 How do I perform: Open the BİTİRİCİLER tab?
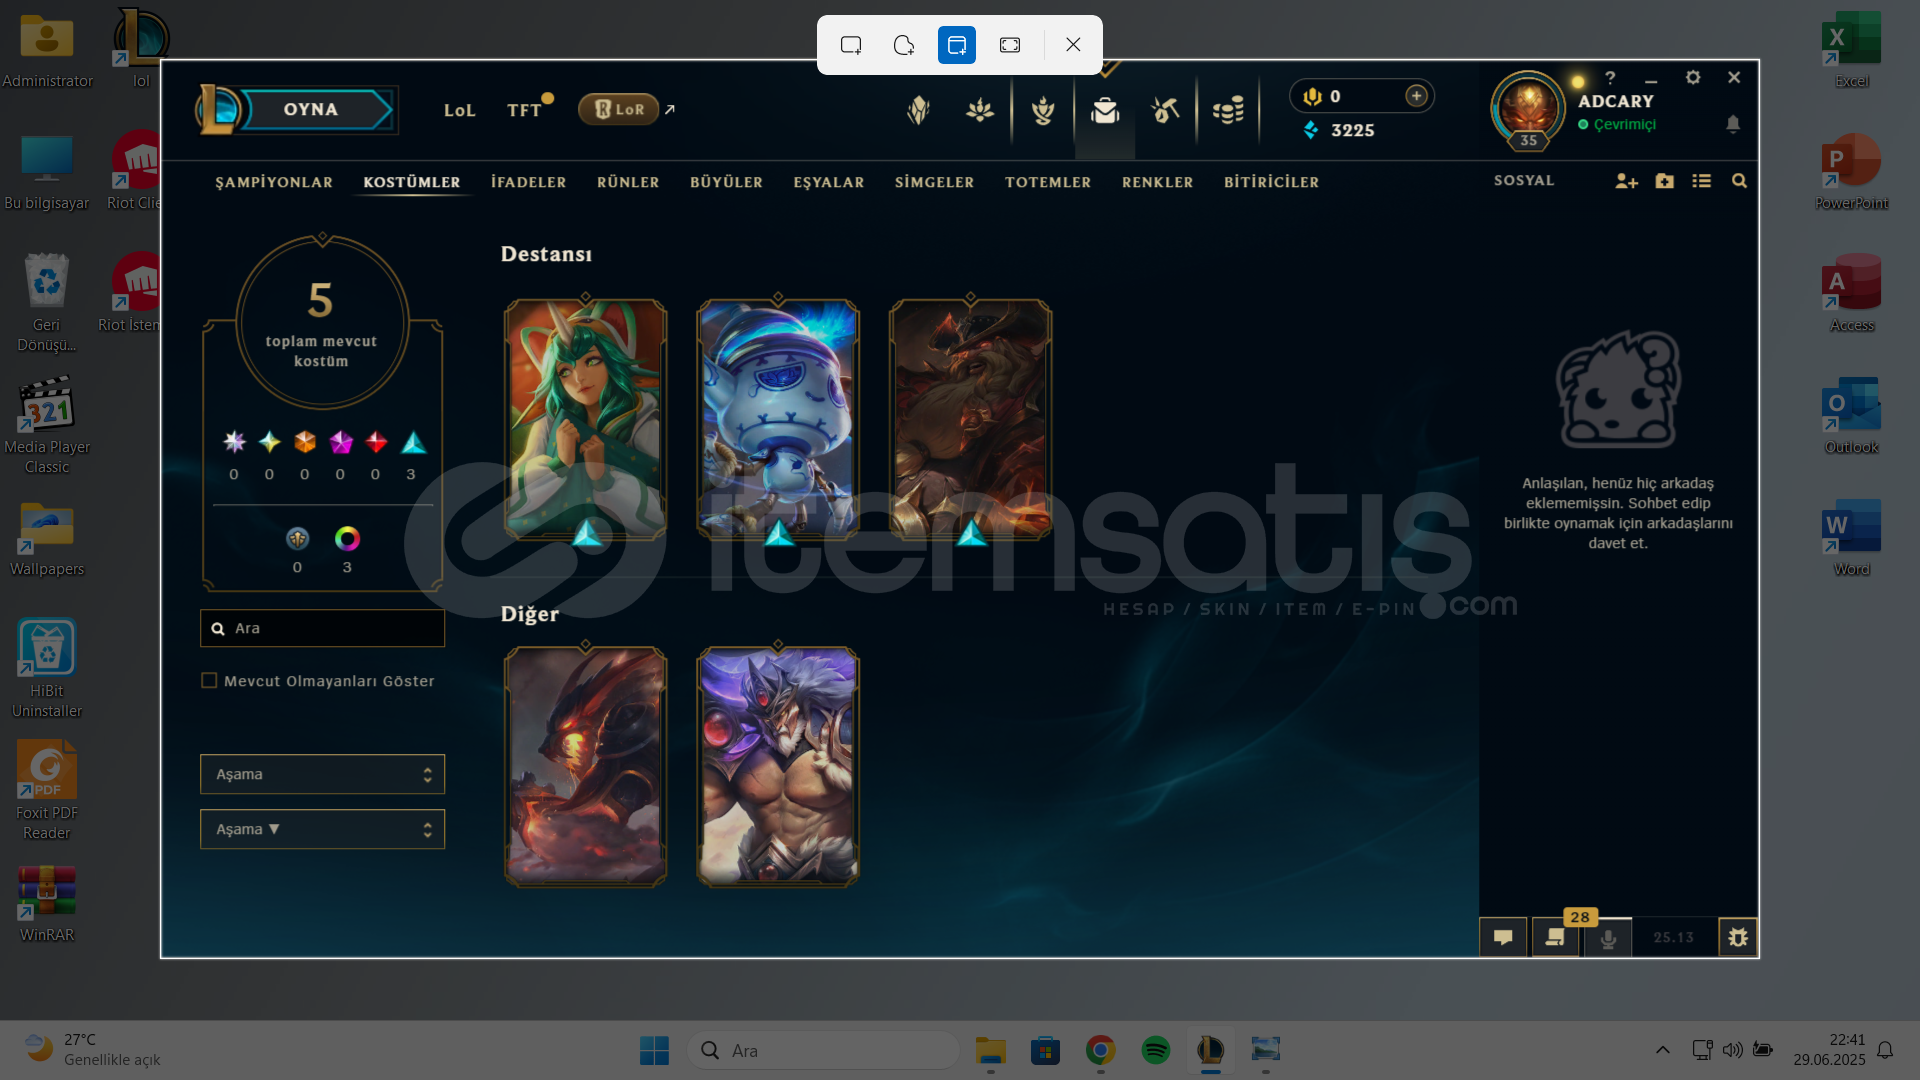tap(1271, 182)
